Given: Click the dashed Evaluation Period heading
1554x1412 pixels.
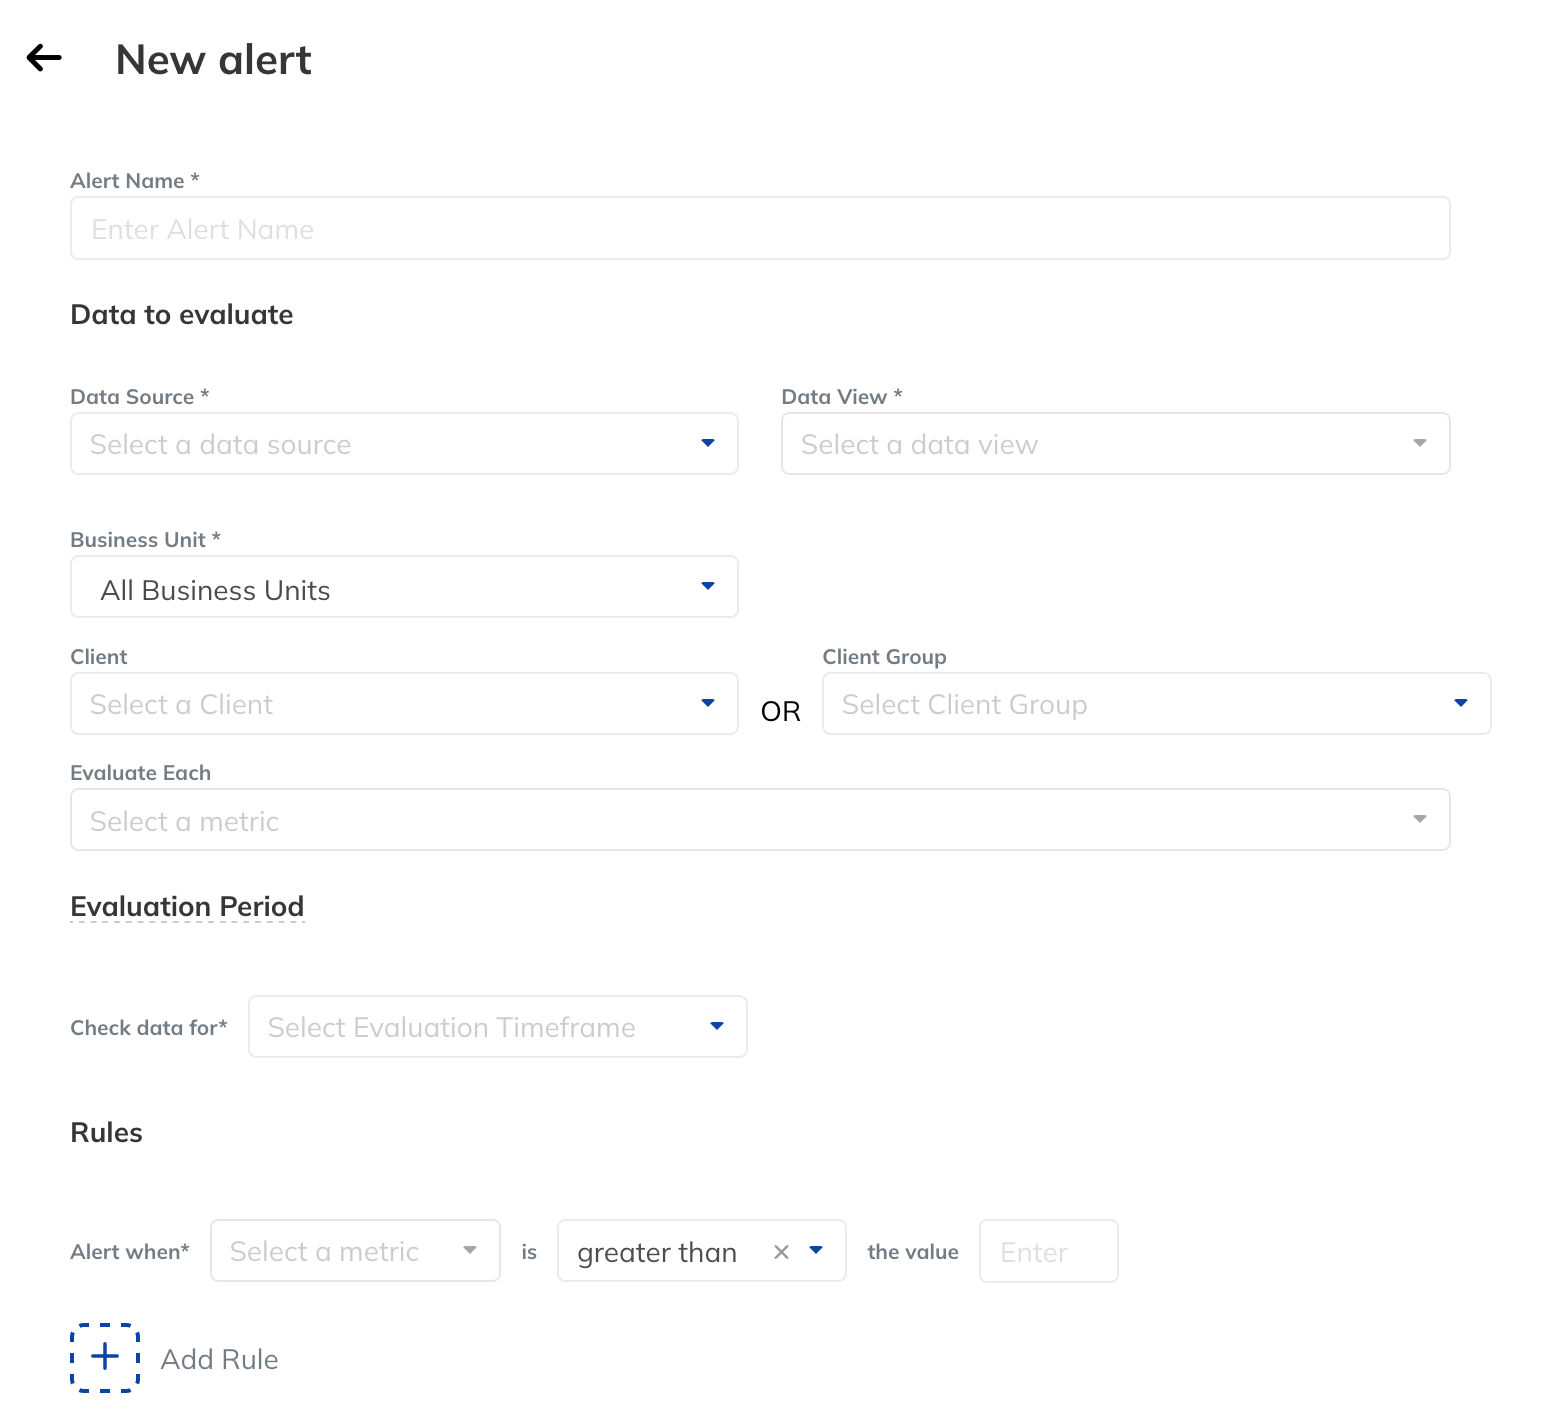Looking at the screenshot, I should 187,907.
